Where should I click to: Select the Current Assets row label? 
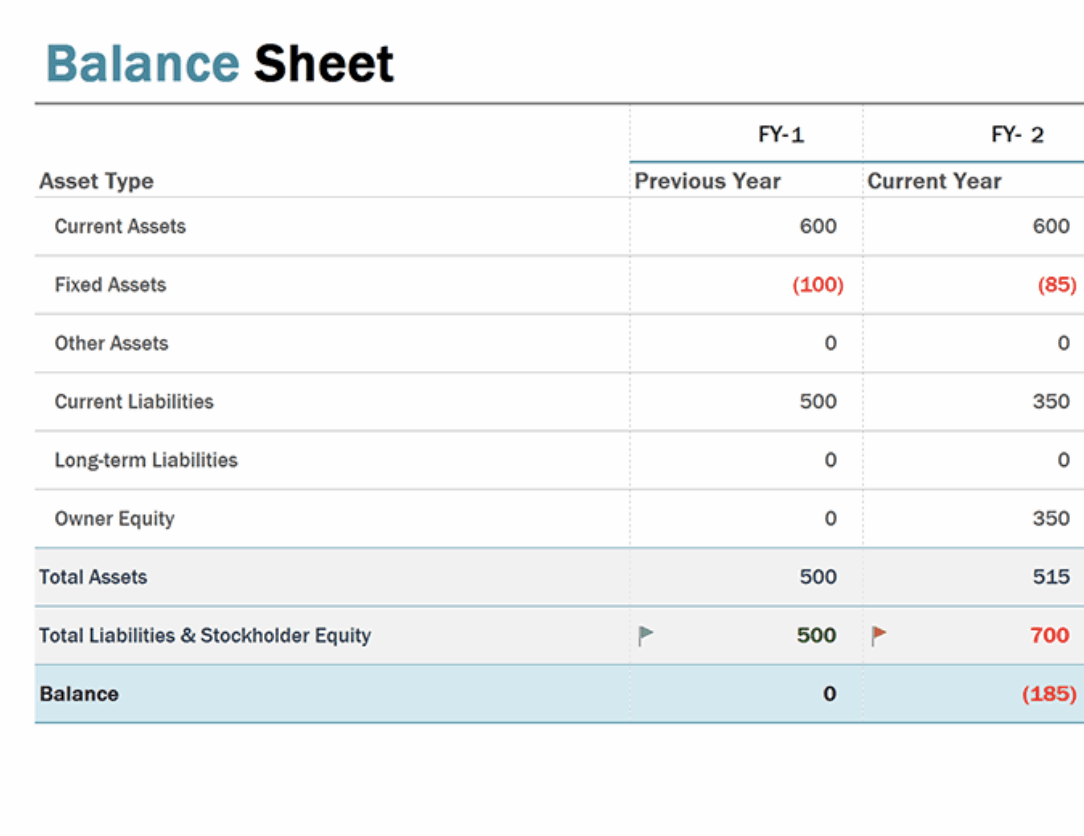point(120,227)
